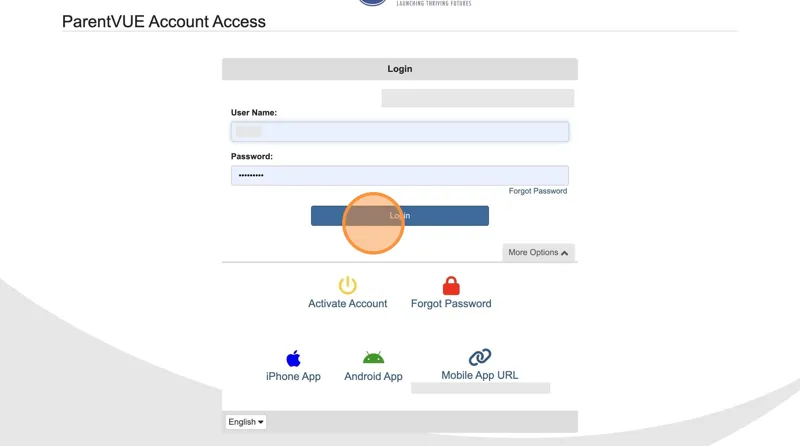Image resolution: width=800 pixels, height=446 pixels.
Task: Open the Mobile App URL link text
Action: pyautogui.click(x=480, y=375)
